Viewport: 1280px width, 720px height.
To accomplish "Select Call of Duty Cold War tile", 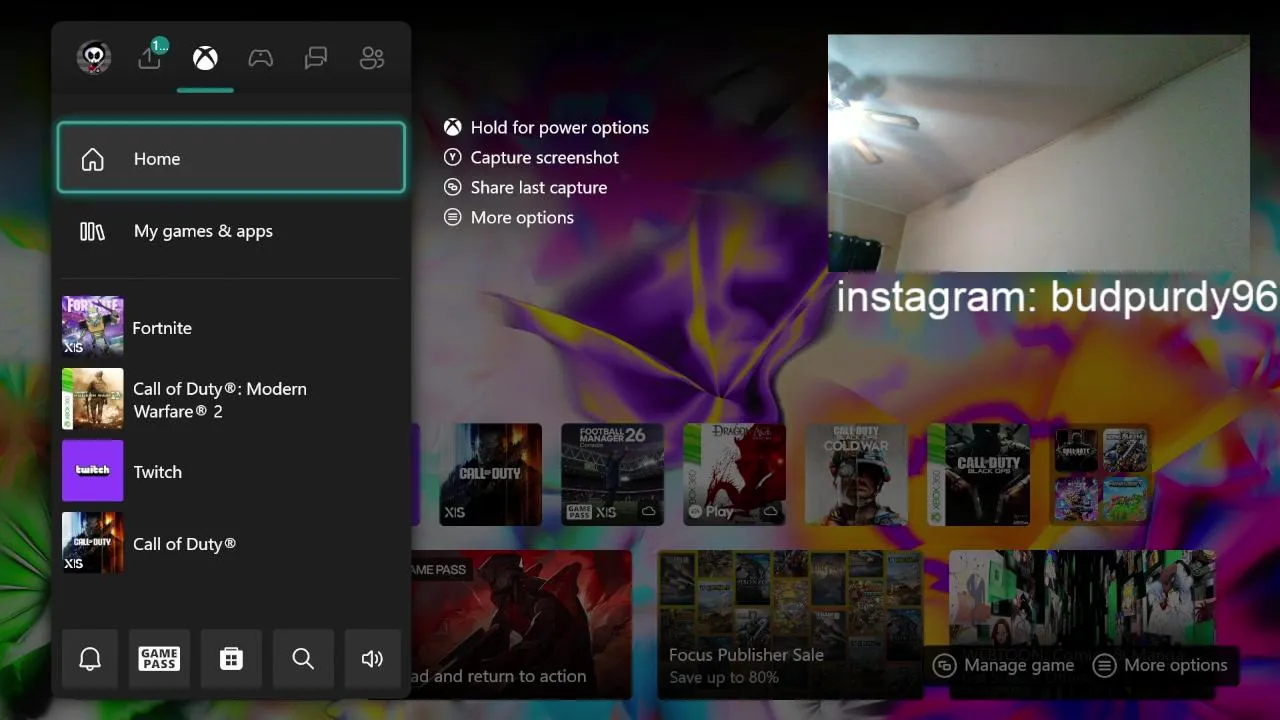I will (x=856, y=474).
